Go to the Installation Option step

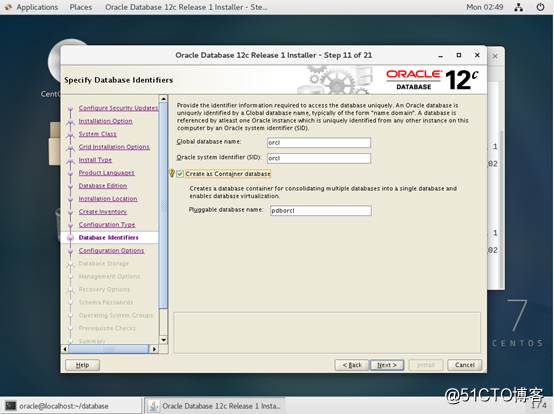tap(105, 121)
